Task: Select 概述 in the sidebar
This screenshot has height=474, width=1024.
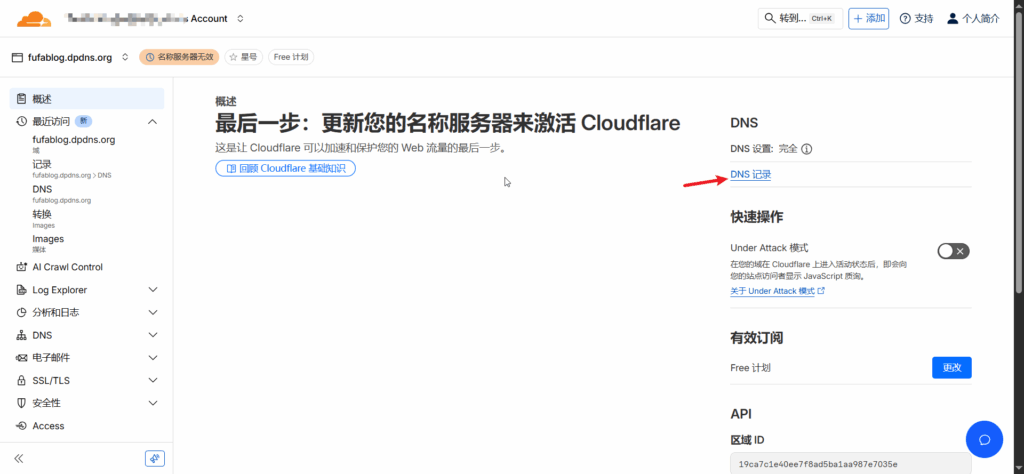Action: pyautogui.click(x=42, y=99)
